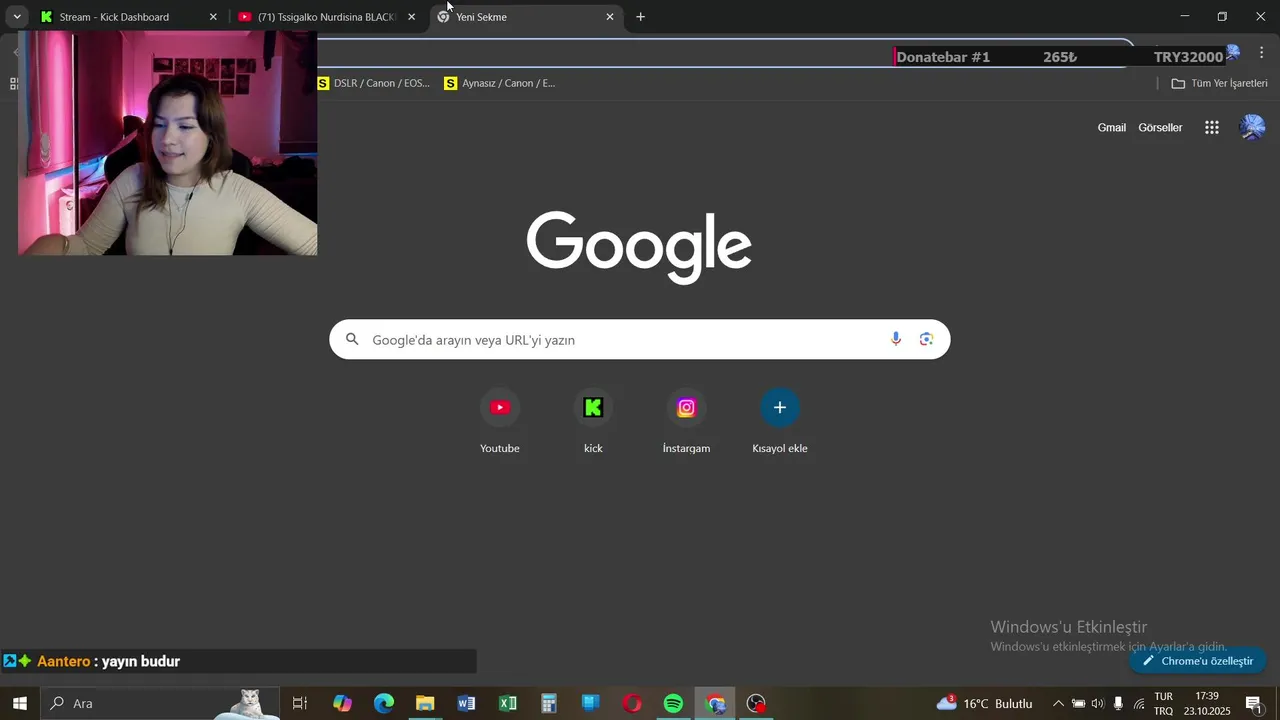Open Excel from the taskbar
1280x720 pixels.
pyautogui.click(x=508, y=703)
